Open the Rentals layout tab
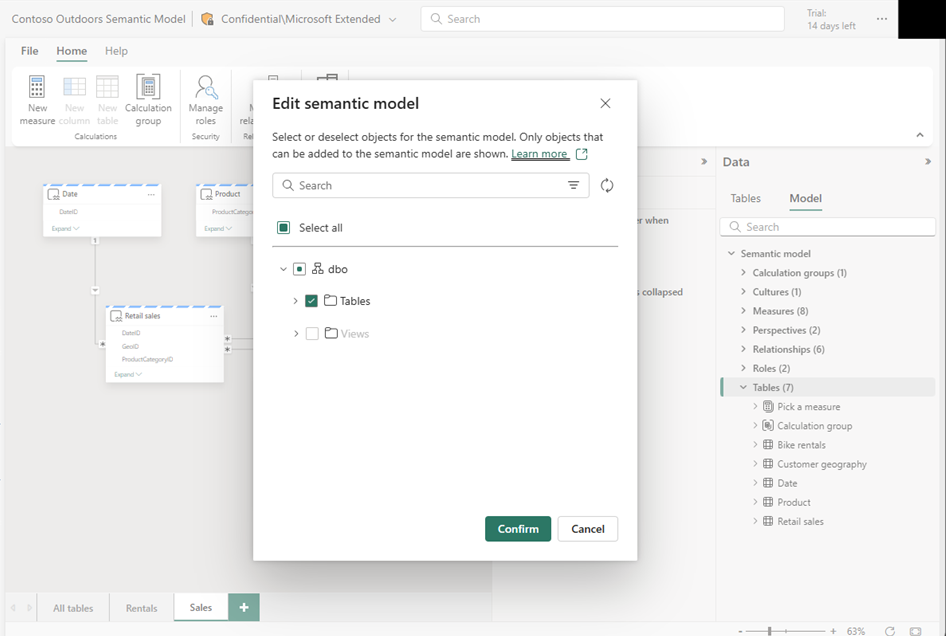Screen dimensions: 946x636 point(141,608)
